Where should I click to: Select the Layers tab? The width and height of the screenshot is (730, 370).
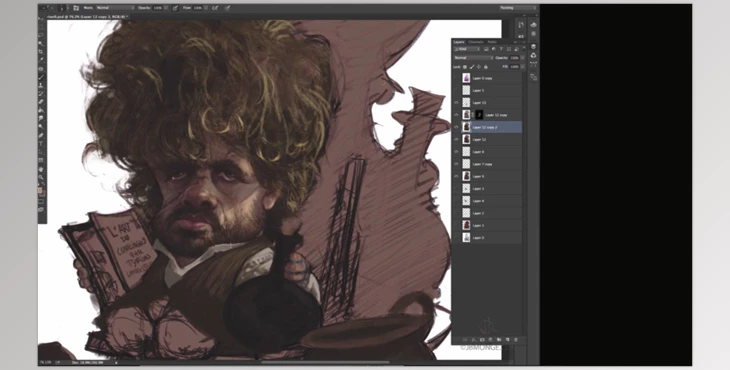pyautogui.click(x=459, y=42)
